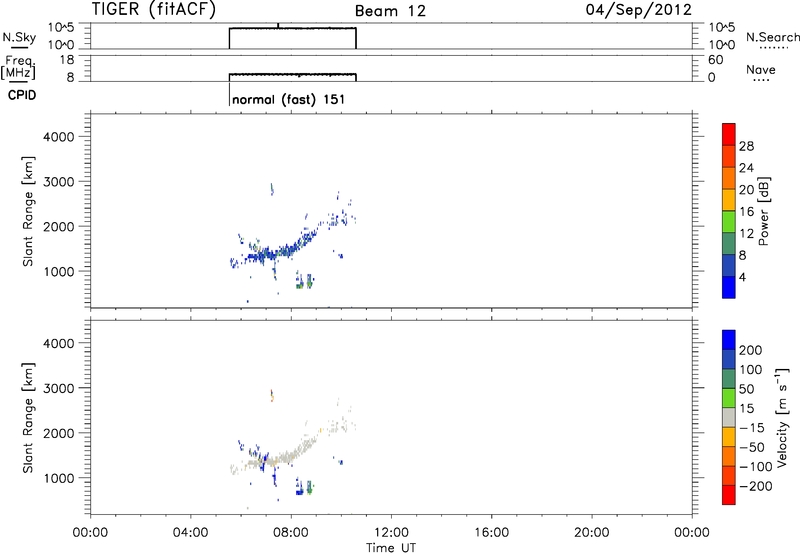The height and width of the screenshot is (554, 800).
Task: Click the dotted line sample under N.Search legend
Action: coord(774,48)
